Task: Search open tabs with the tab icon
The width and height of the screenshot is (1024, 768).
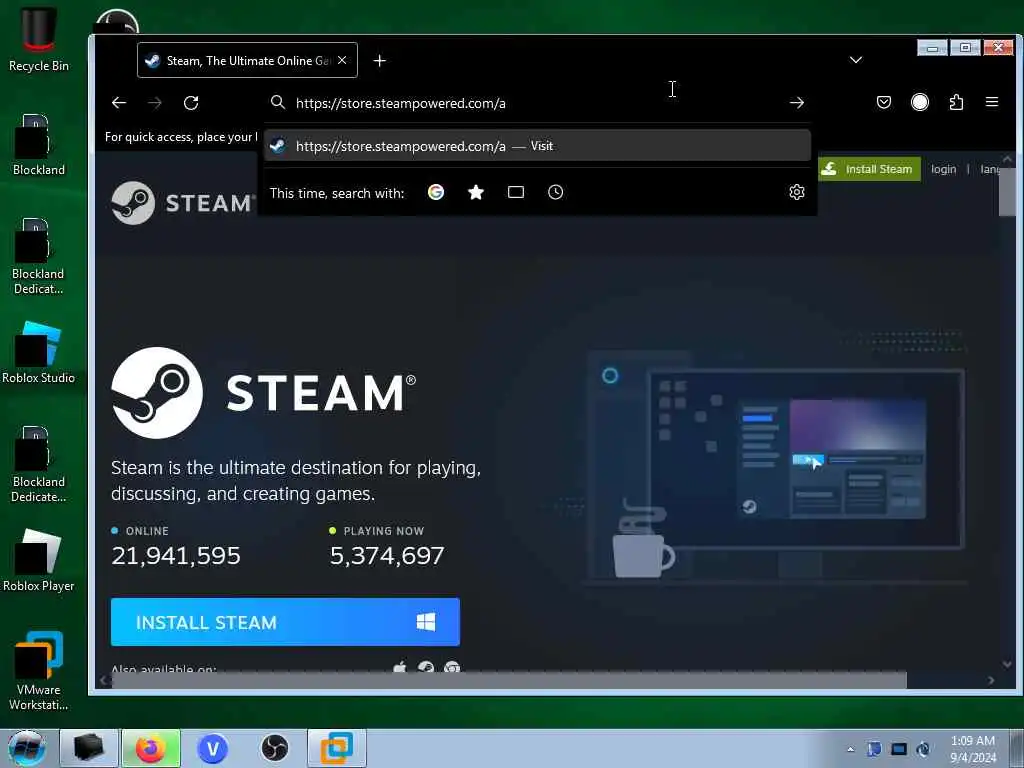Action: (x=516, y=192)
